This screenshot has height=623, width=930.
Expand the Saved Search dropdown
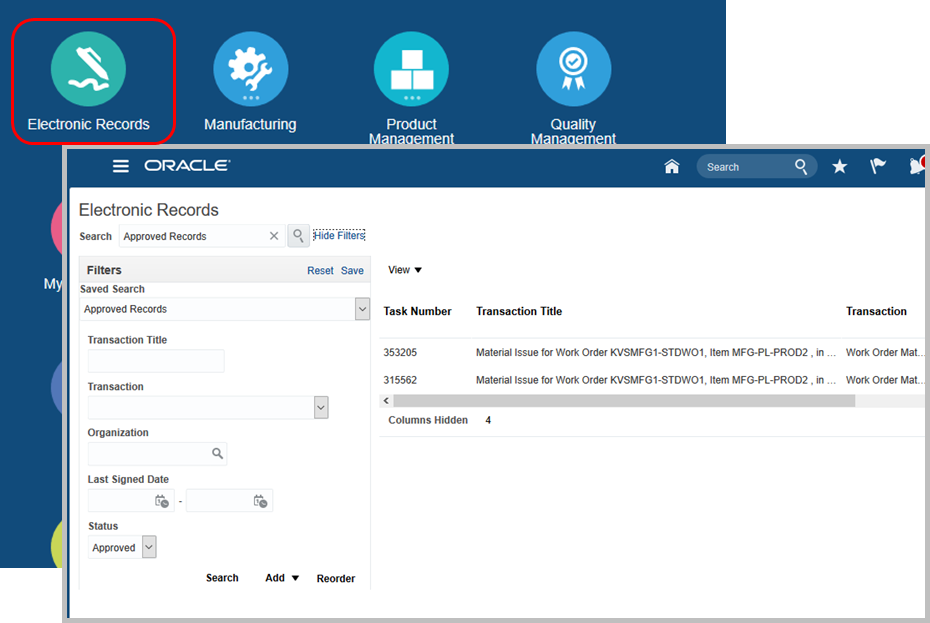tap(362, 309)
